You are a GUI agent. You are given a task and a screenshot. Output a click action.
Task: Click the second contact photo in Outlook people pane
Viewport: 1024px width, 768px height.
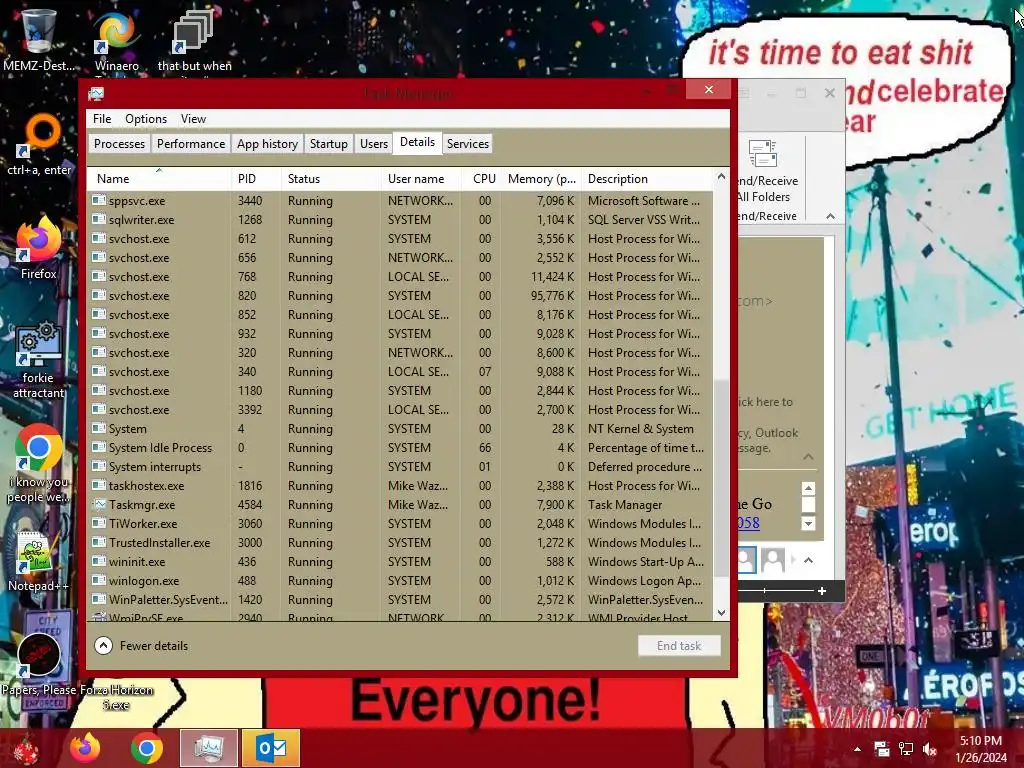coord(773,560)
